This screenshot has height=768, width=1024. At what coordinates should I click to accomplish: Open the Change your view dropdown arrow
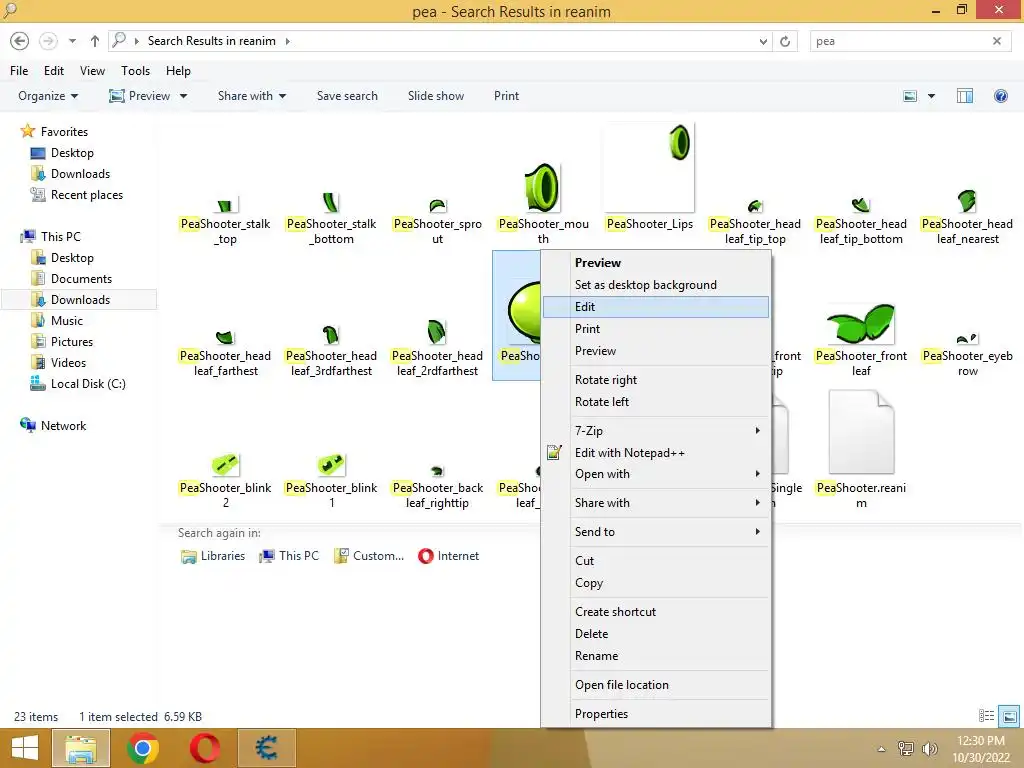[931, 96]
